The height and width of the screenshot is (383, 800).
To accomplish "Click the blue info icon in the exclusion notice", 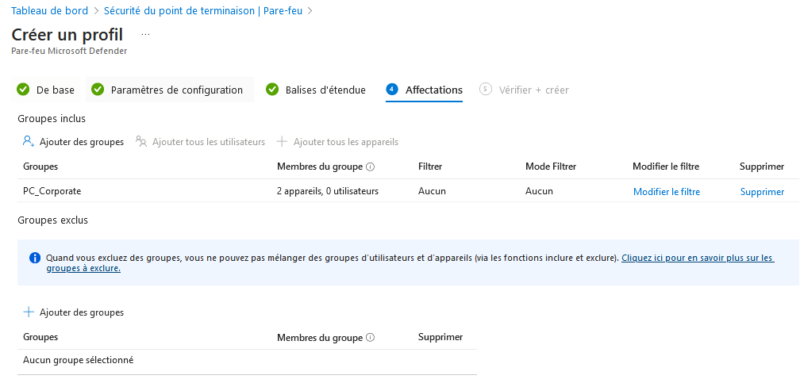I will click(35, 258).
